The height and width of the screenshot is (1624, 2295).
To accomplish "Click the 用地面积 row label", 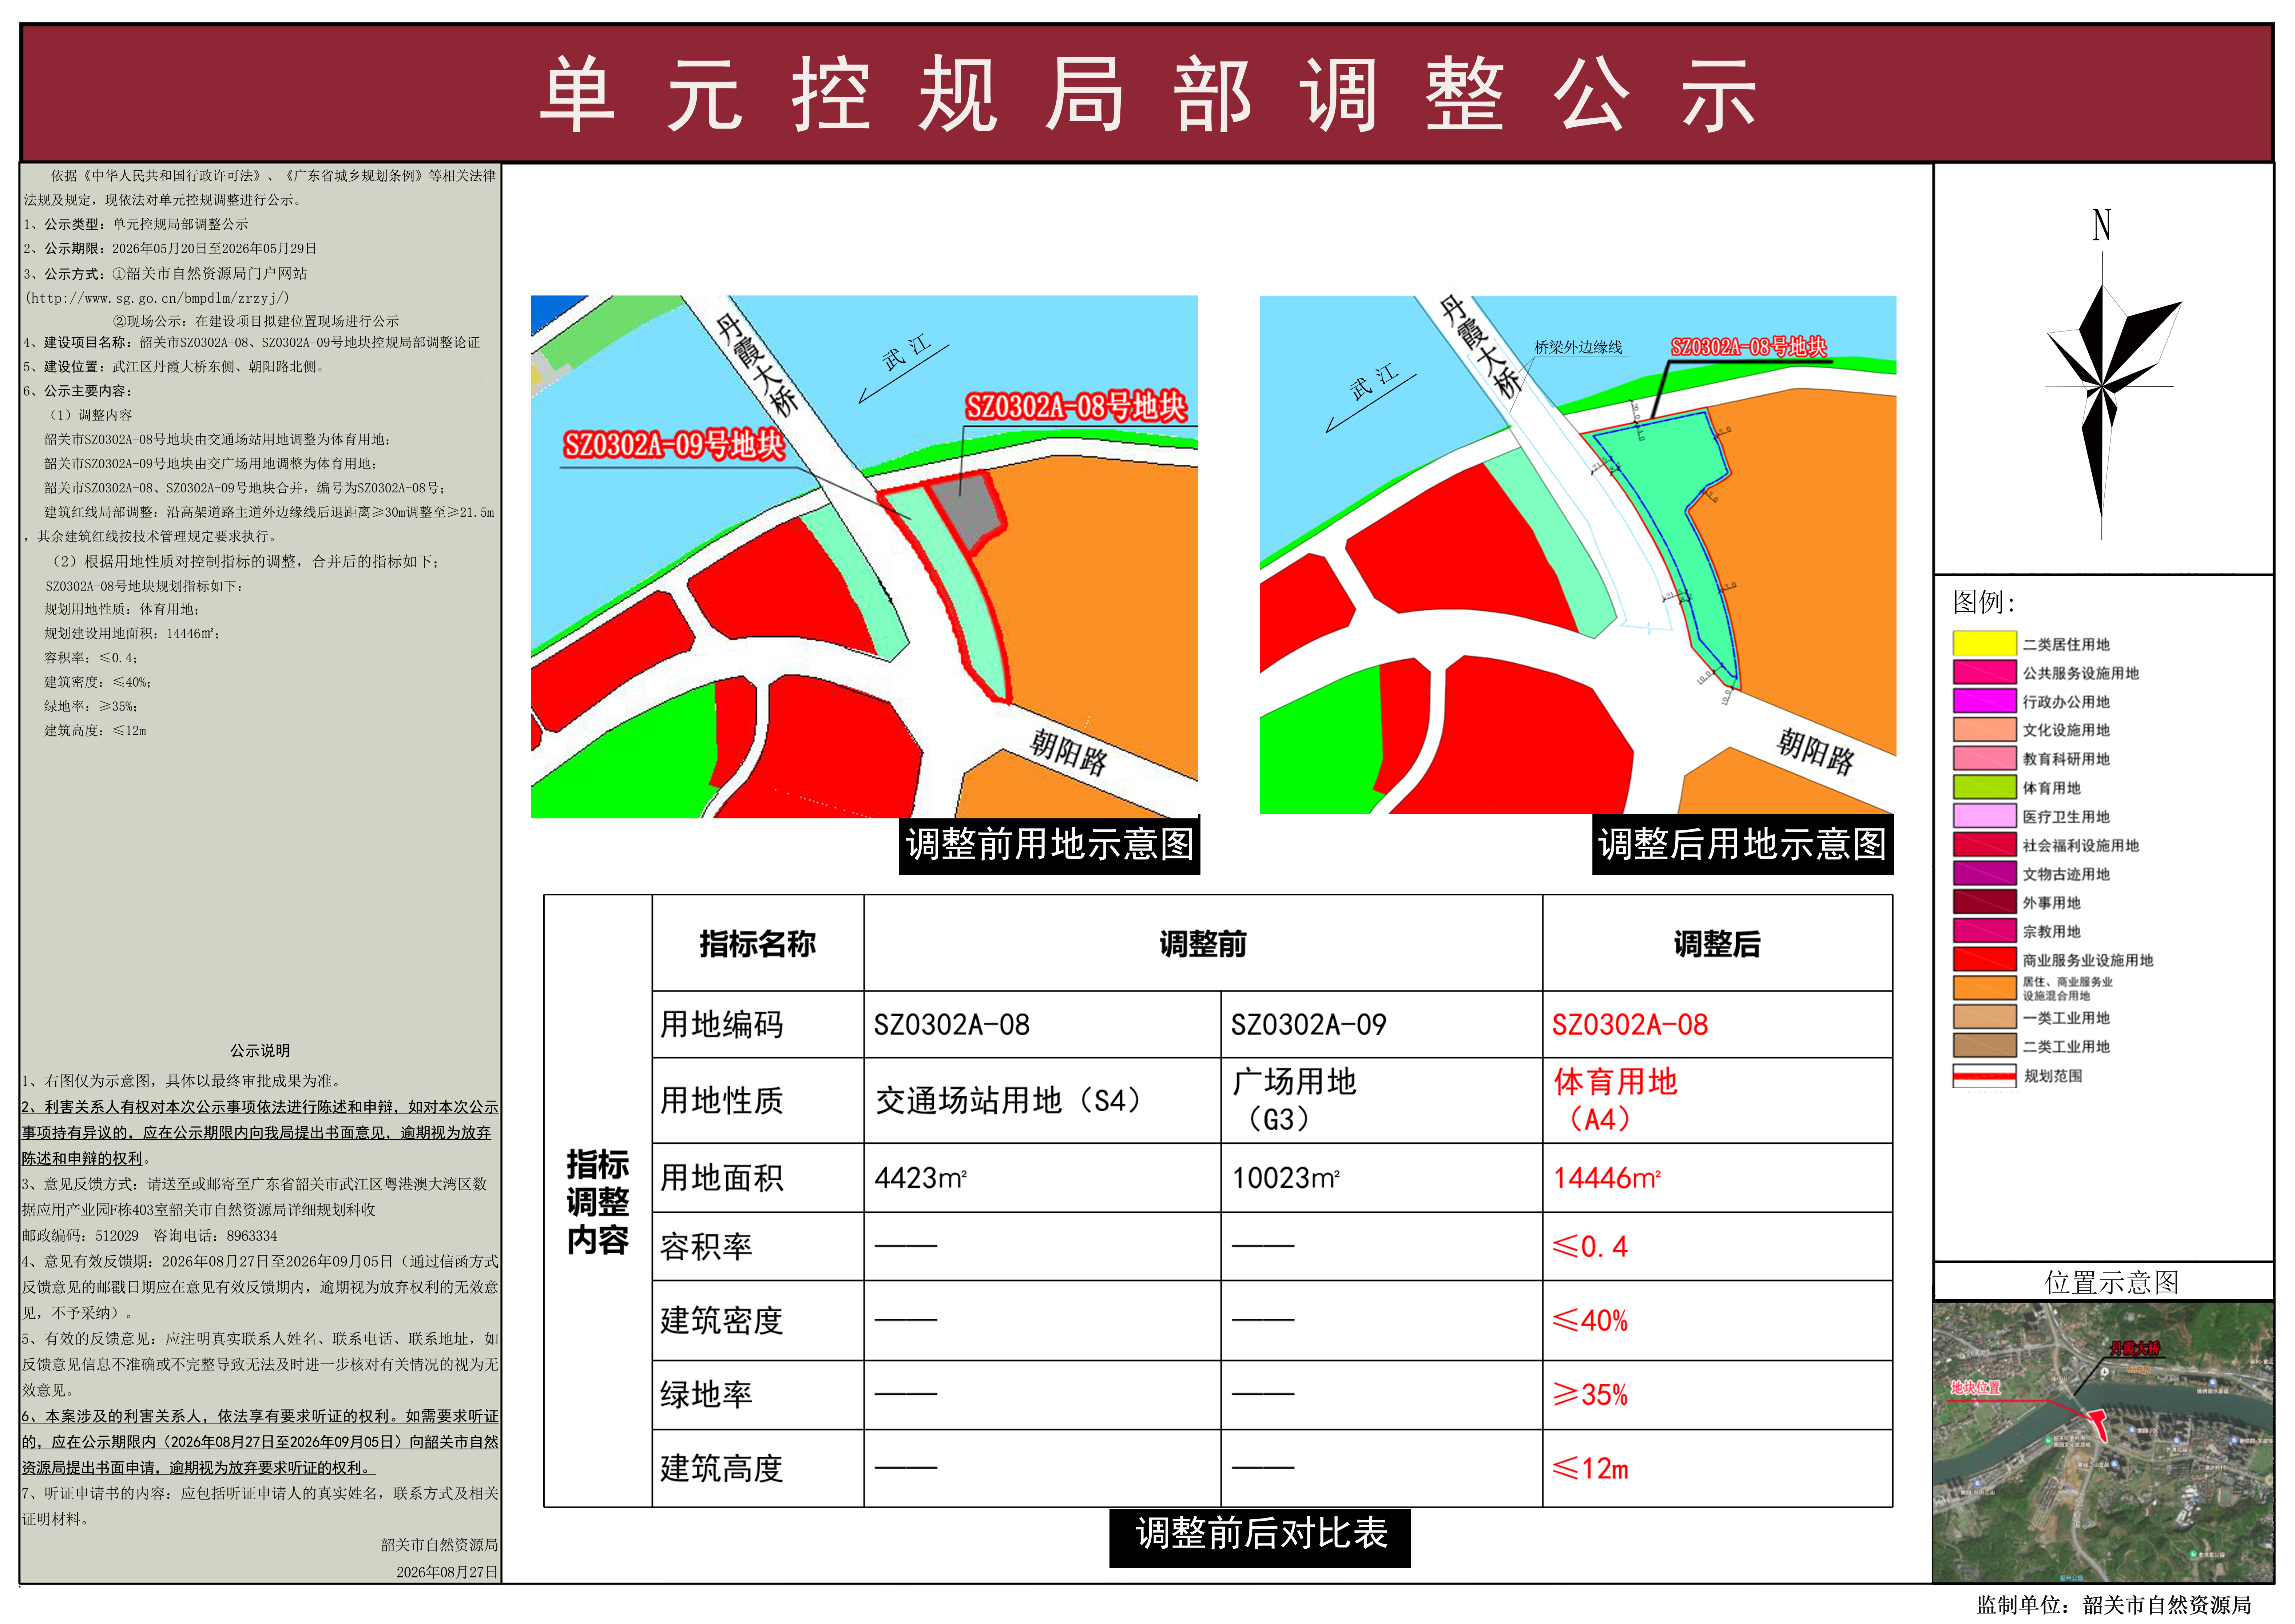I will [x=721, y=1178].
